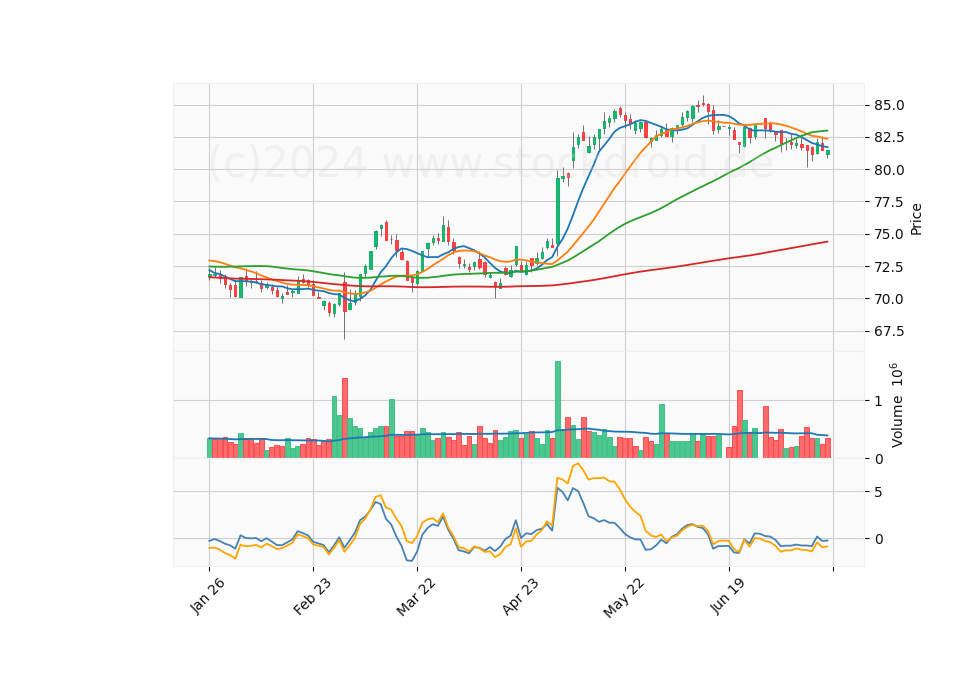Click the 'Volume 10⁶' axis title
Viewport: 960px width, 690px height.
pyautogui.click(x=896, y=405)
